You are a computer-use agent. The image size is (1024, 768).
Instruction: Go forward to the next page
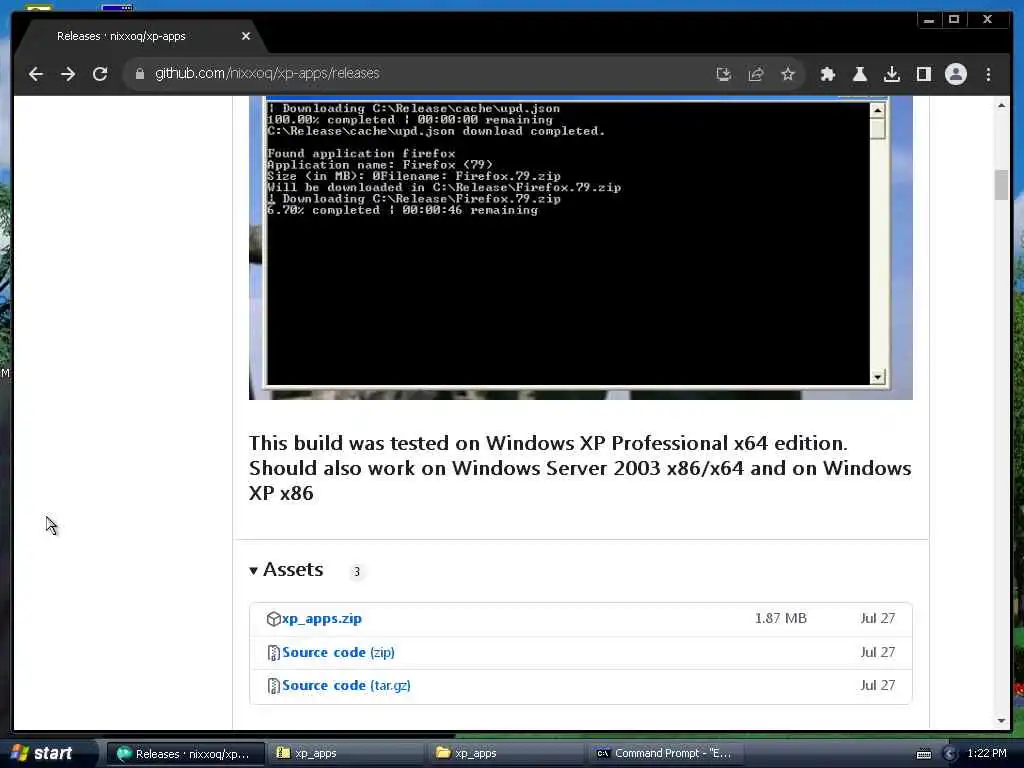pyautogui.click(x=68, y=74)
